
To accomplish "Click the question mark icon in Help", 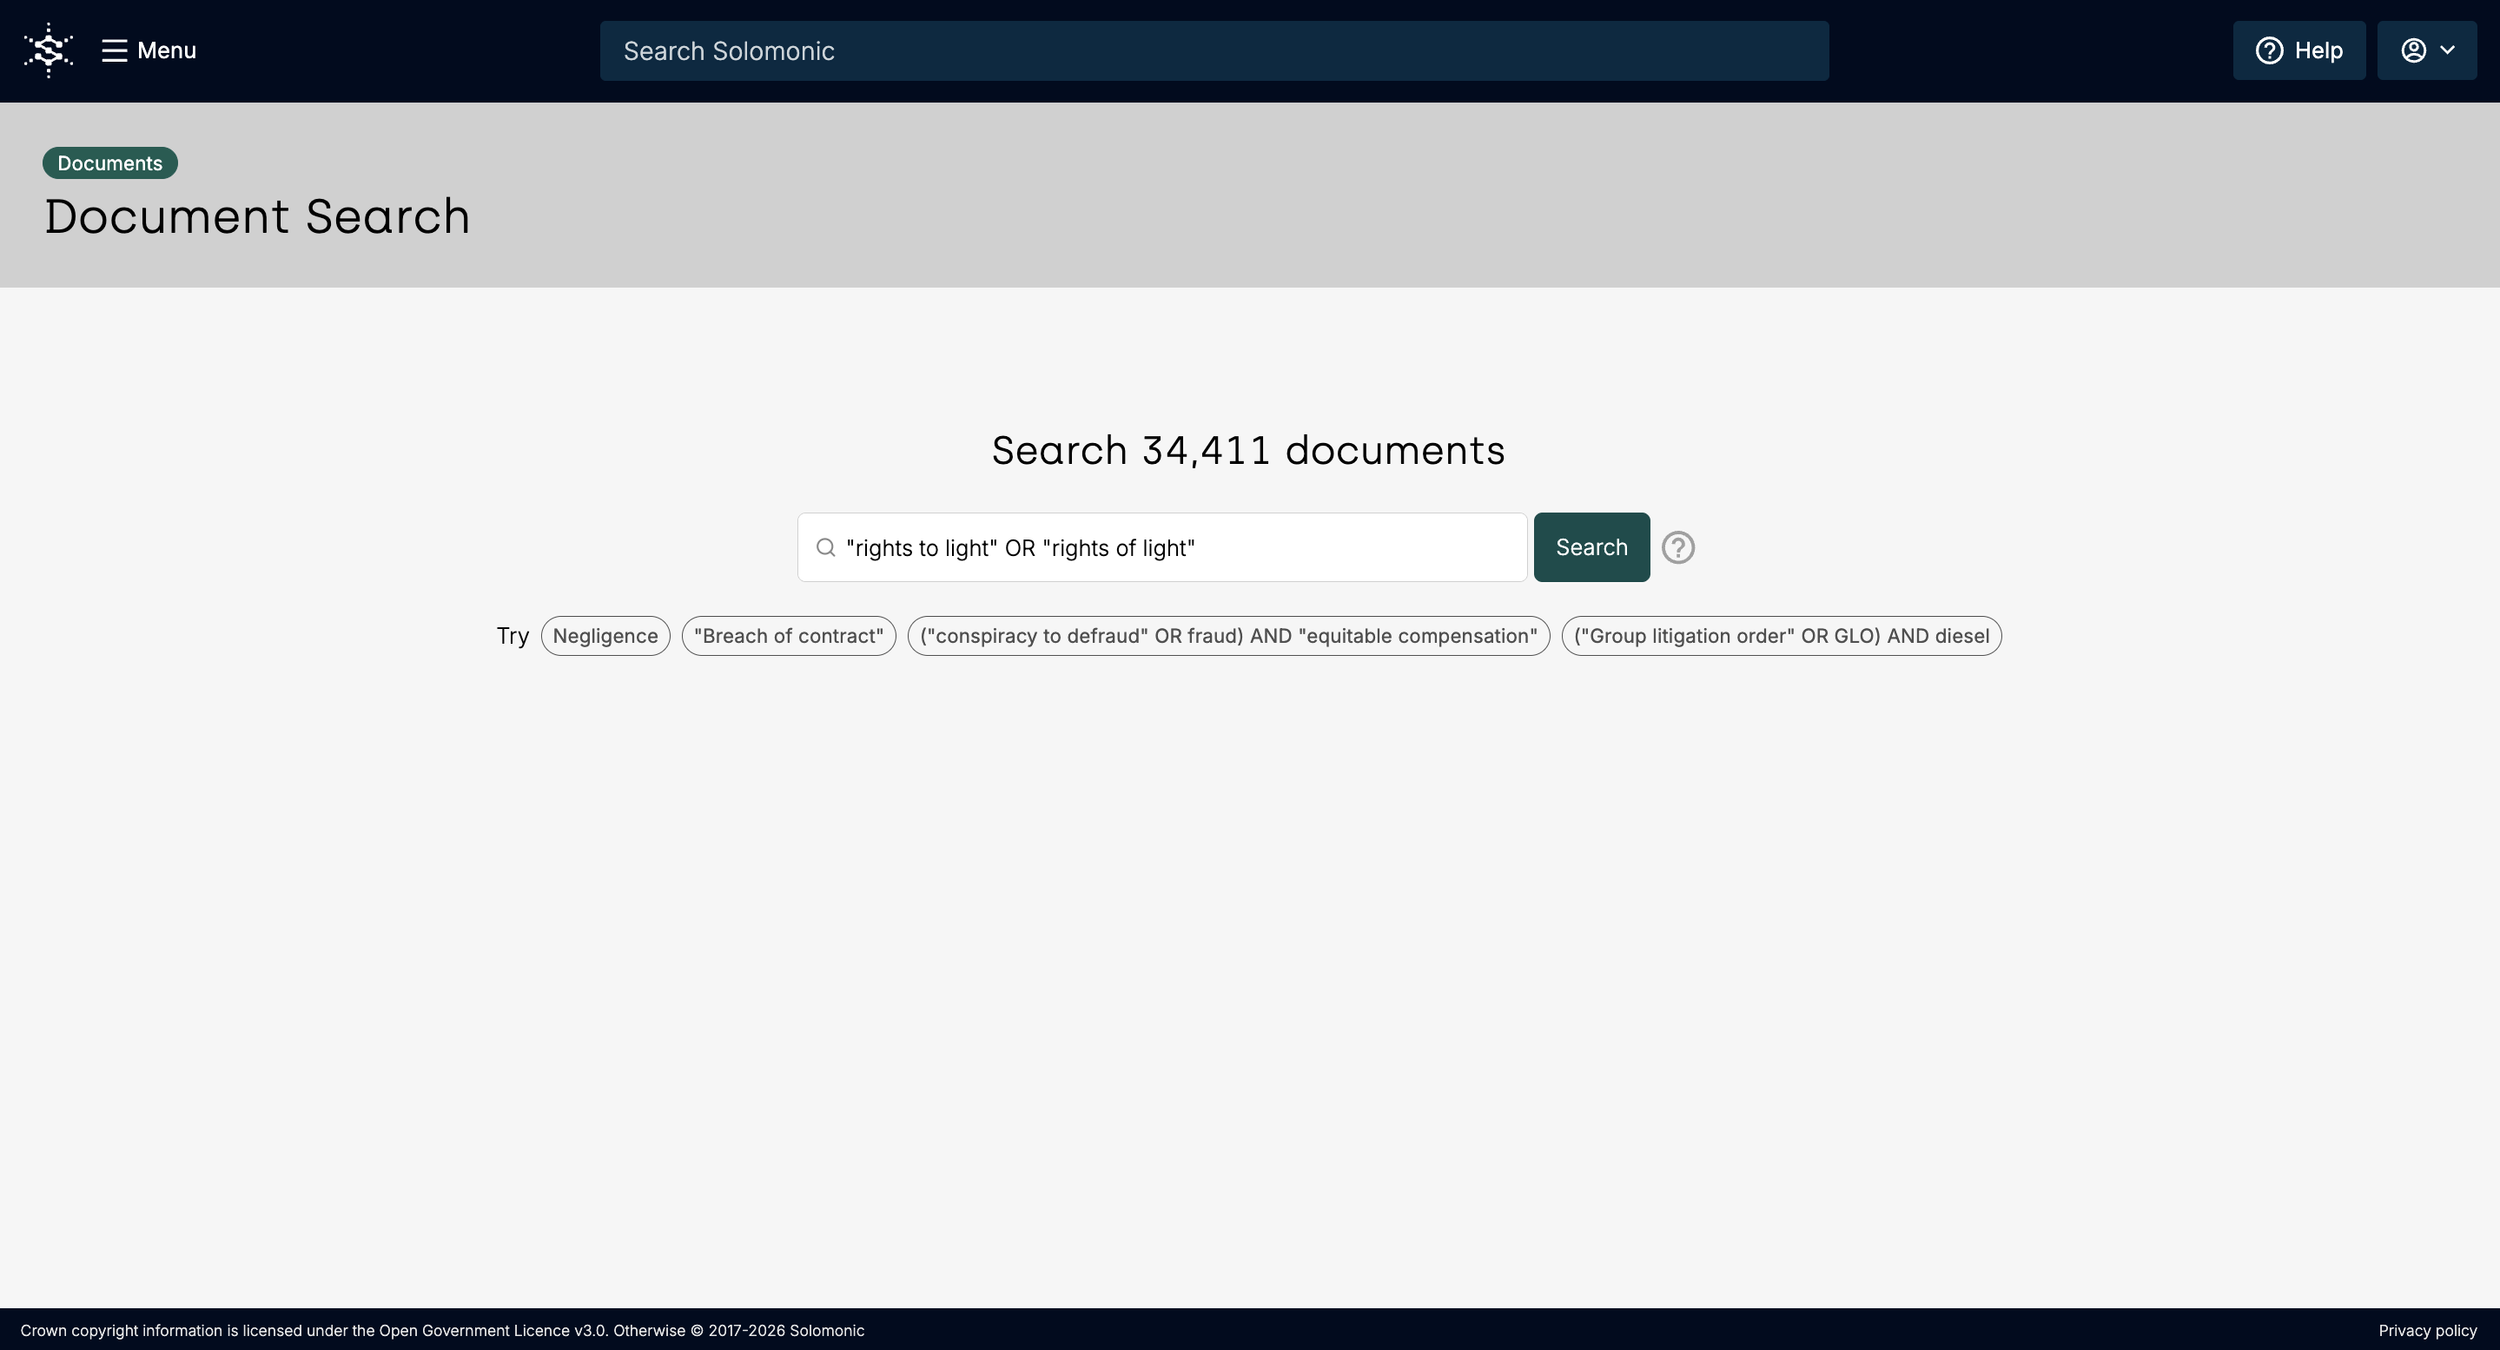I will 2269,50.
